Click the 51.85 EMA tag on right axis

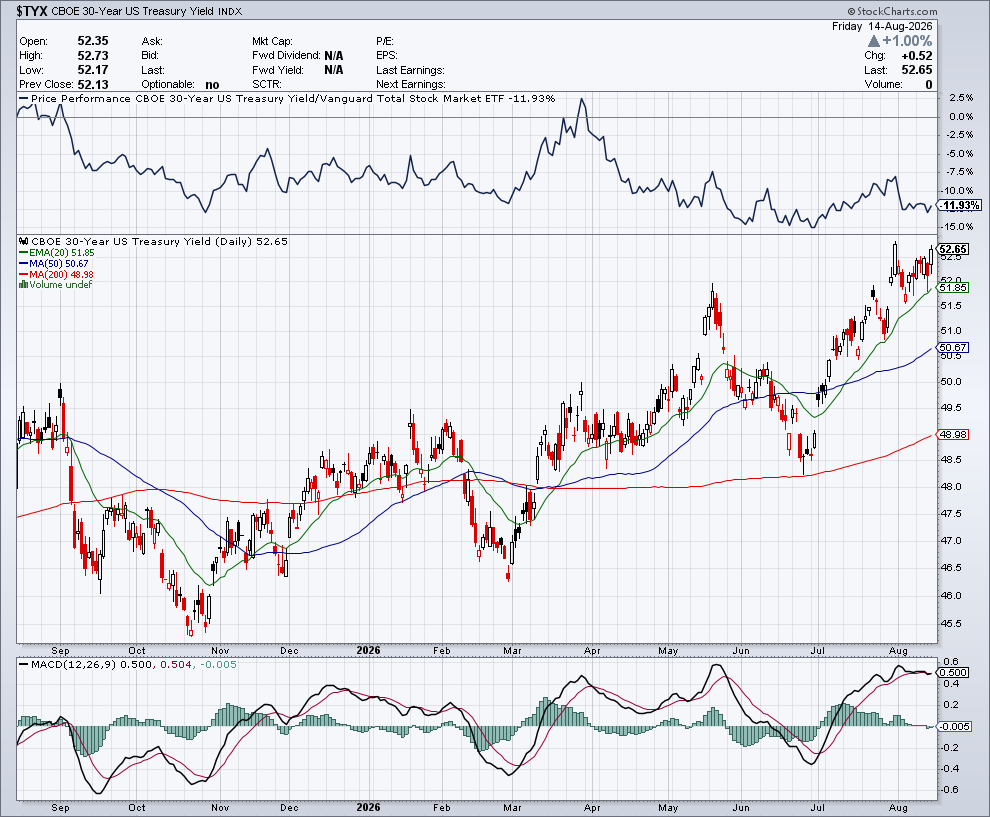[x=953, y=287]
